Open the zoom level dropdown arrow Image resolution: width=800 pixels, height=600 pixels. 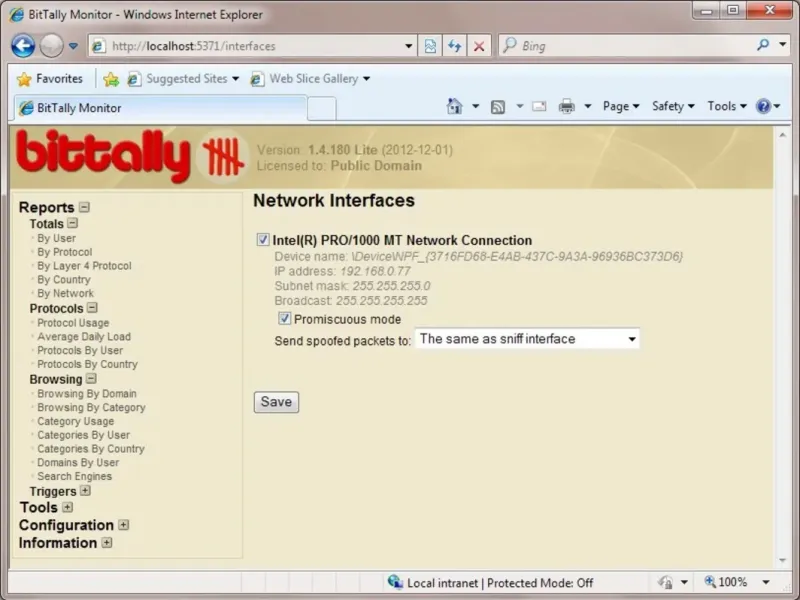pyautogui.click(x=766, y=582)
